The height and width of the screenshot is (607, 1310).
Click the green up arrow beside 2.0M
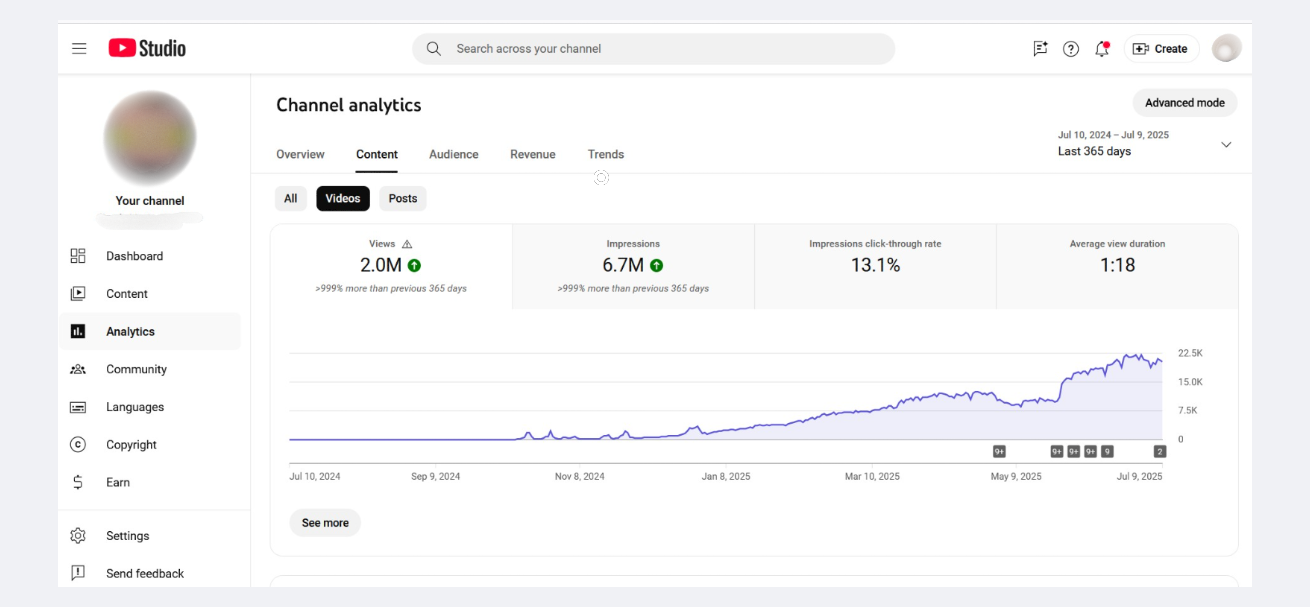(414, 265)
